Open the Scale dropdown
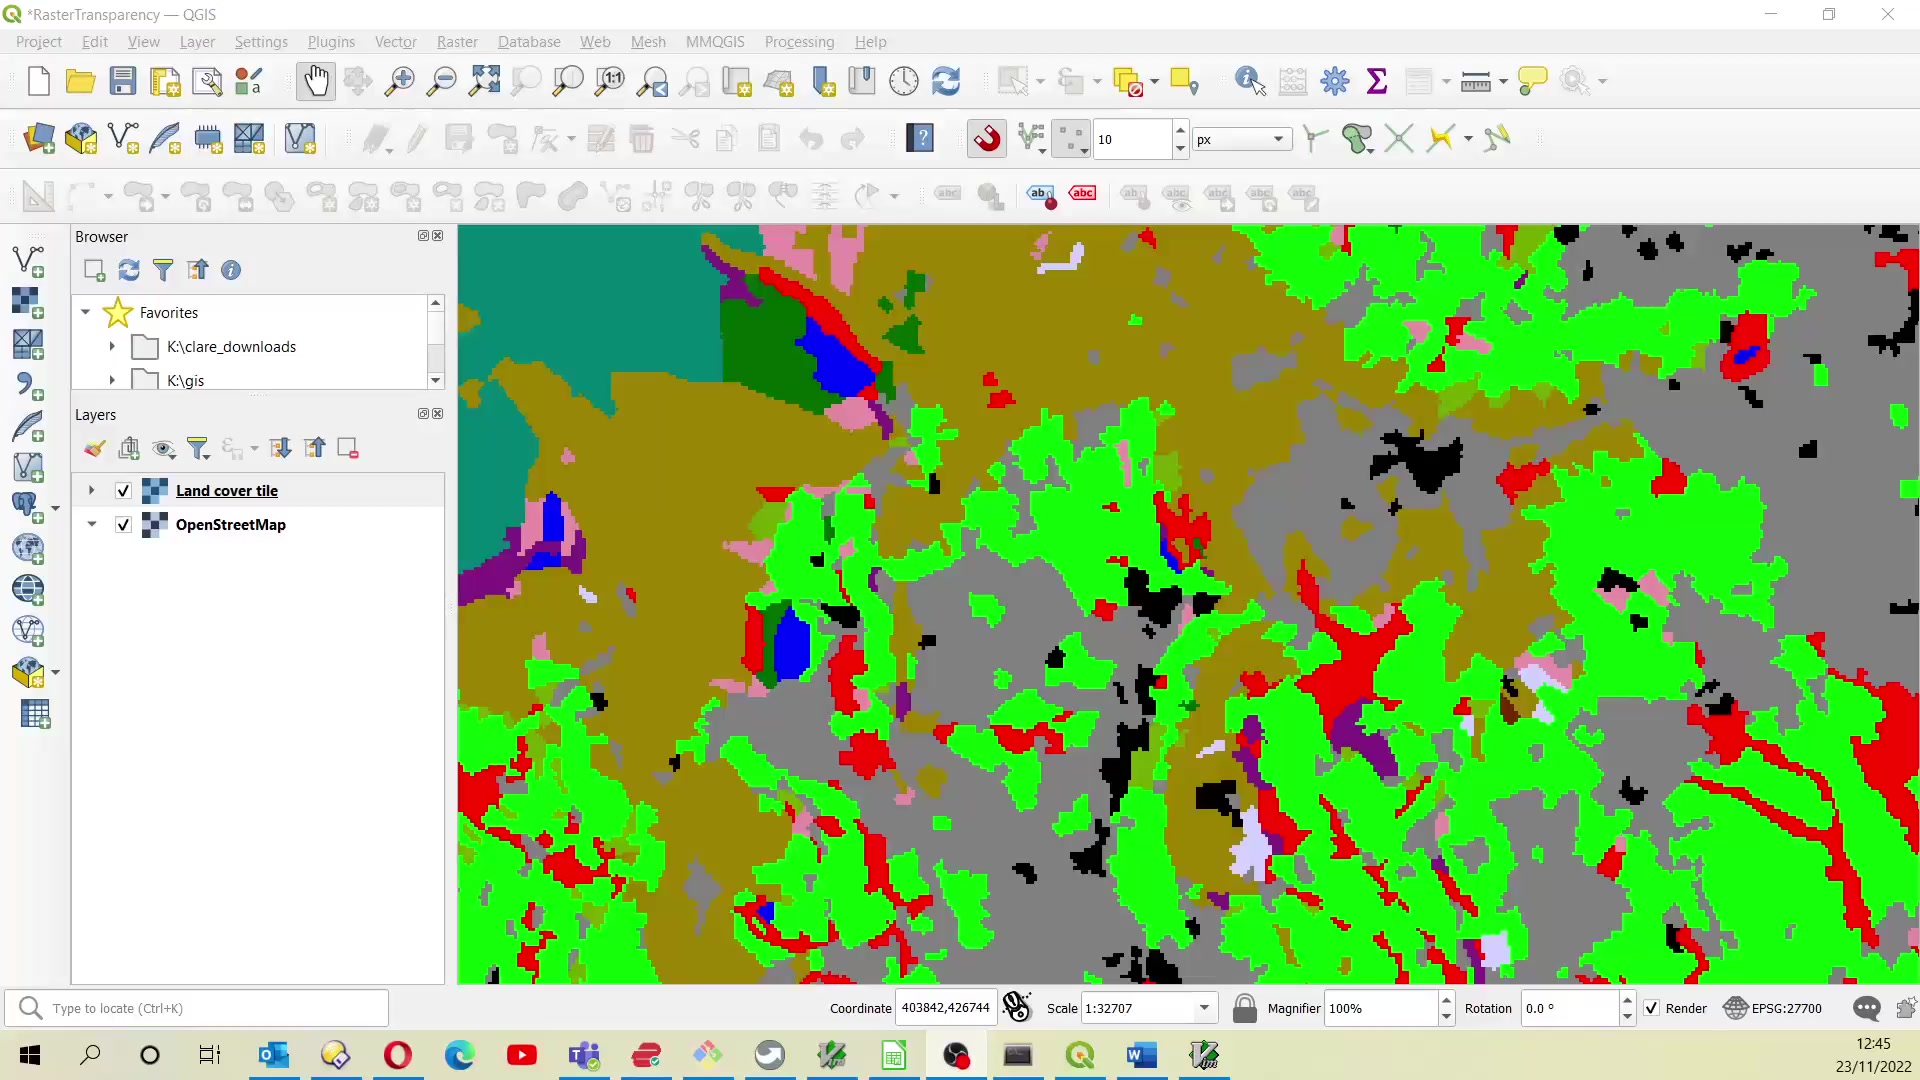The width and height of the screenshot is (1920, 1080). (x=1204, y=1008)
